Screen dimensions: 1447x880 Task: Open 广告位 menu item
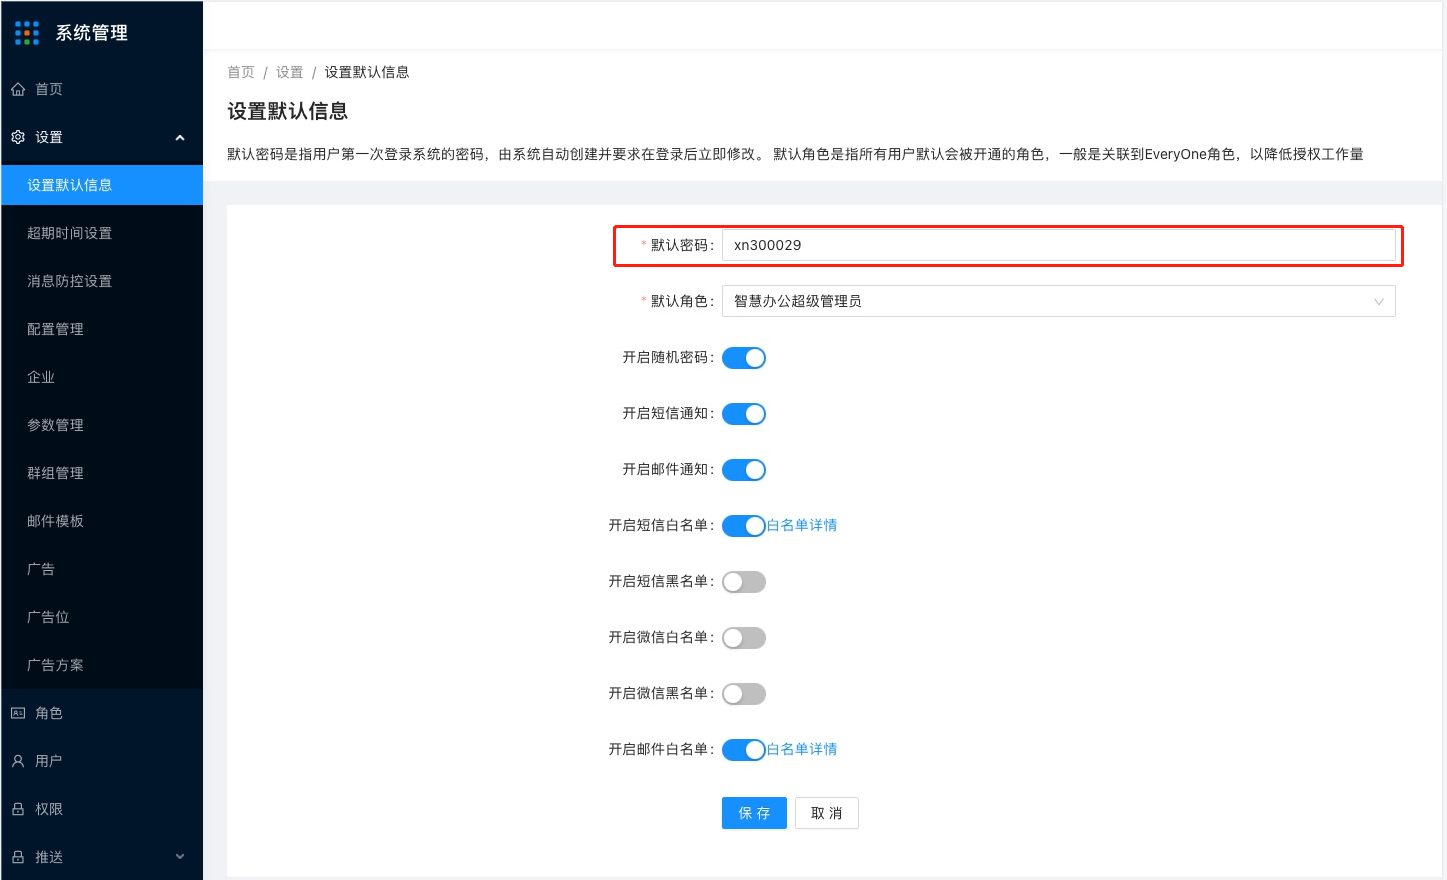point(102,617)
